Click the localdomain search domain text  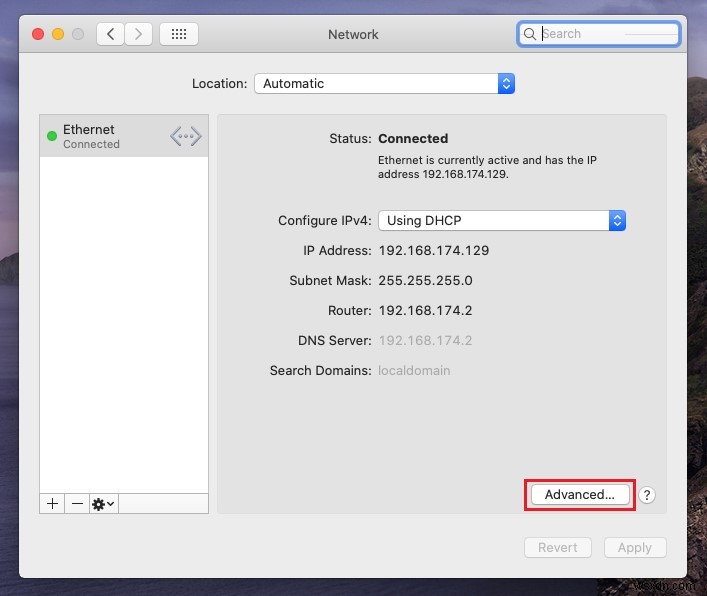414,371
